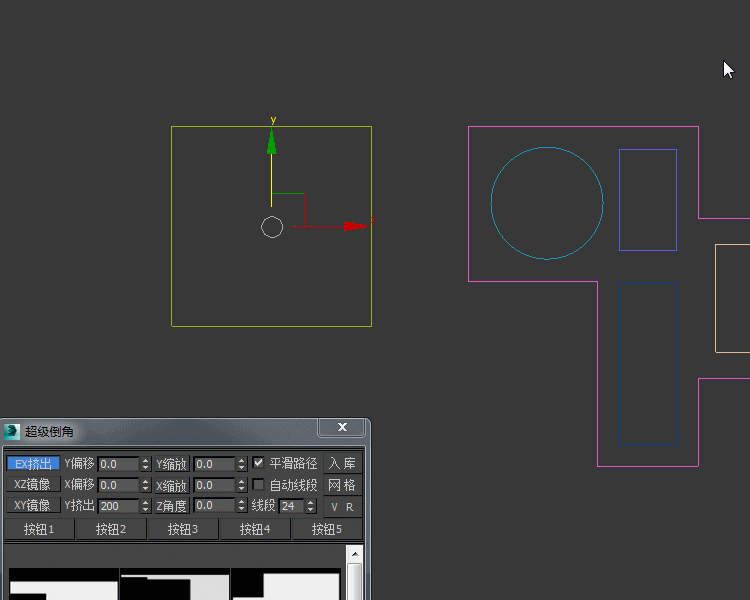Select the XZ镜像 mirror button

point(33,485)
